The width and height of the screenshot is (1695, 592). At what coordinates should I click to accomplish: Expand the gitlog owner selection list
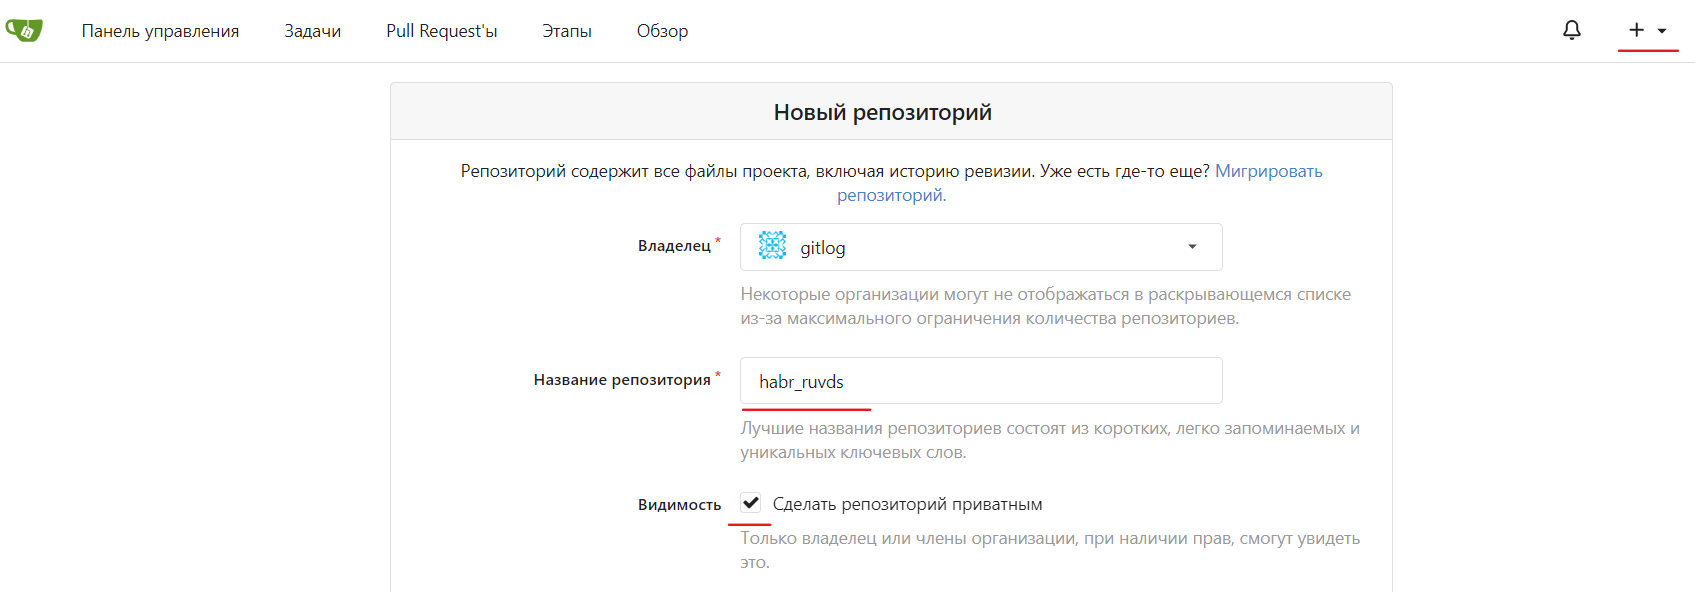coord(980,247)
